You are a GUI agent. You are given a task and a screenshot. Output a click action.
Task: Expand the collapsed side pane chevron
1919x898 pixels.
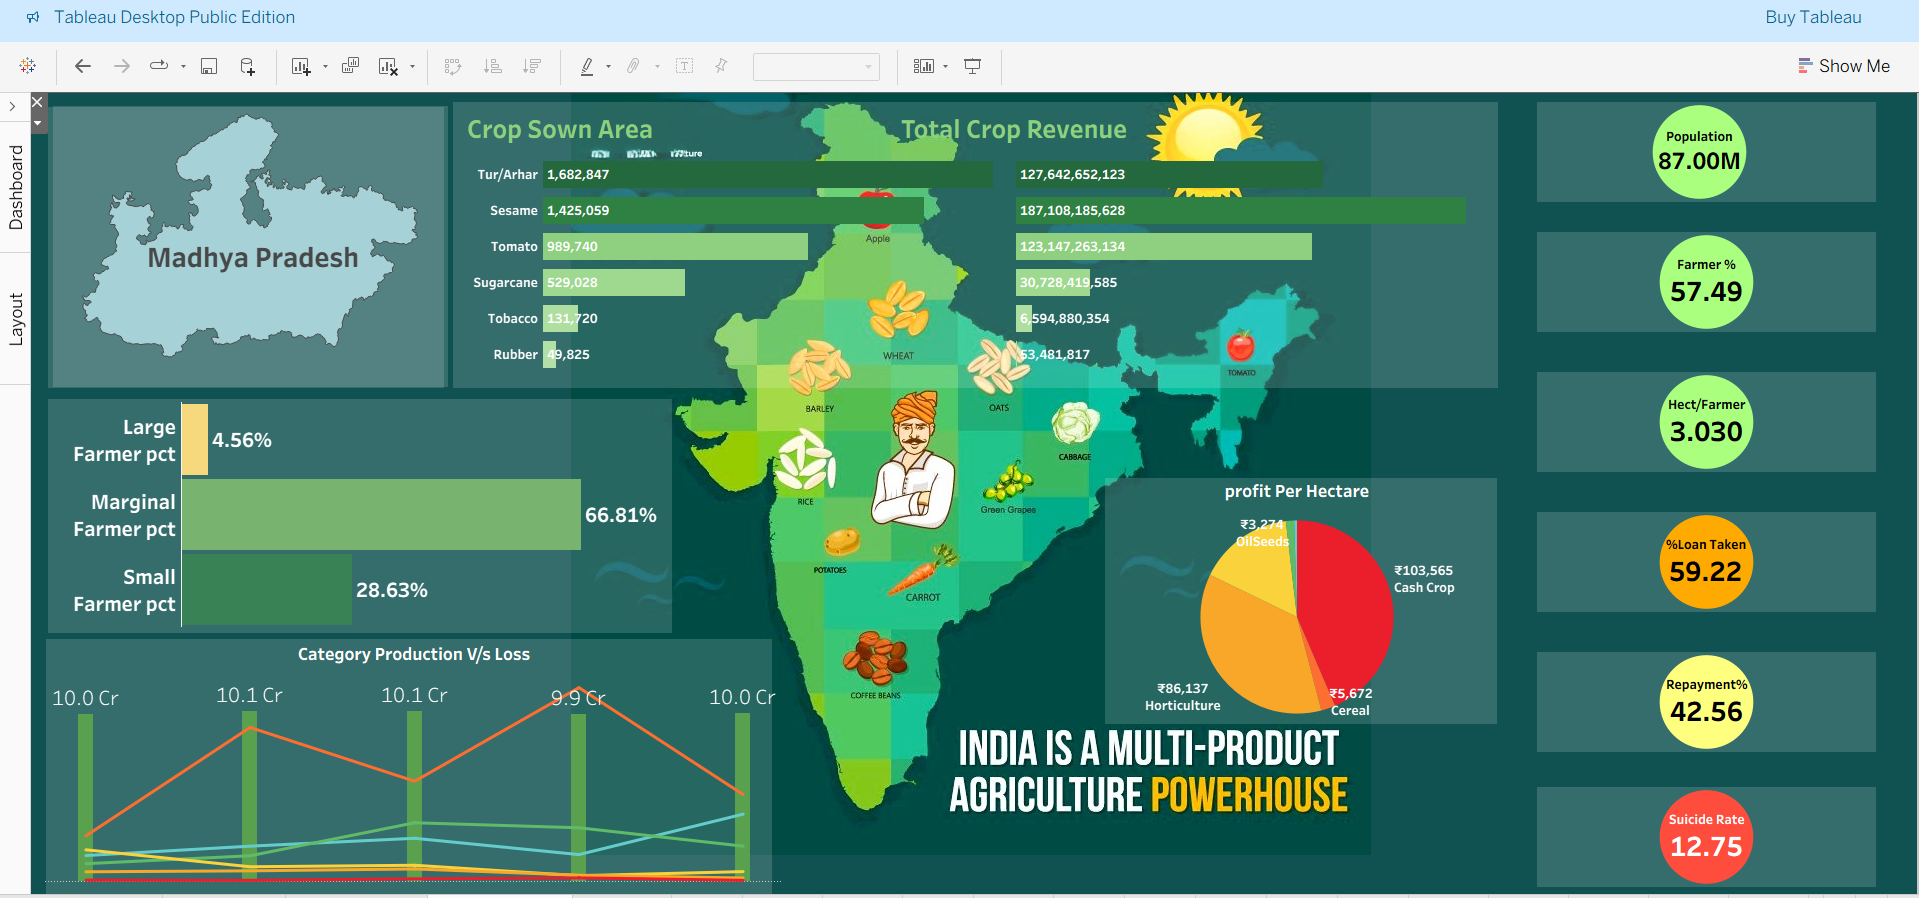[x=12, y=106]
